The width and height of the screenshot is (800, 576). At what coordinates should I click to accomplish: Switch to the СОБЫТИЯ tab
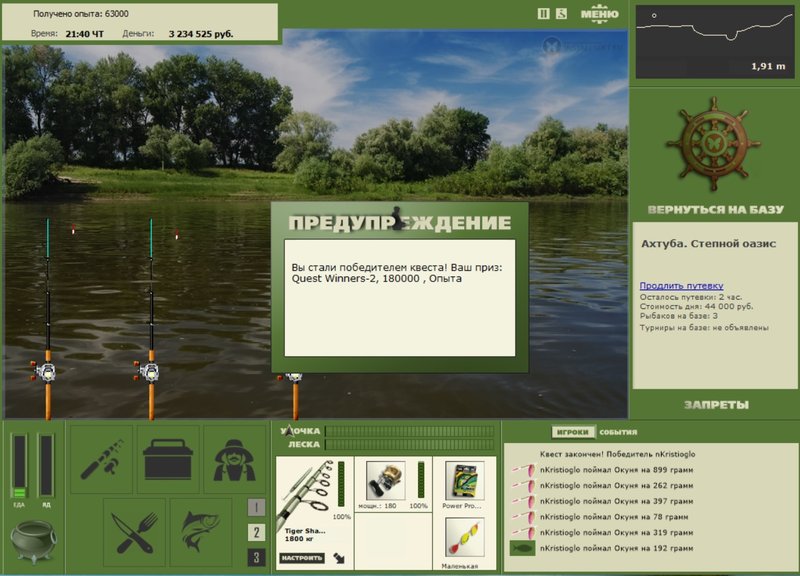tap(618, 432)
